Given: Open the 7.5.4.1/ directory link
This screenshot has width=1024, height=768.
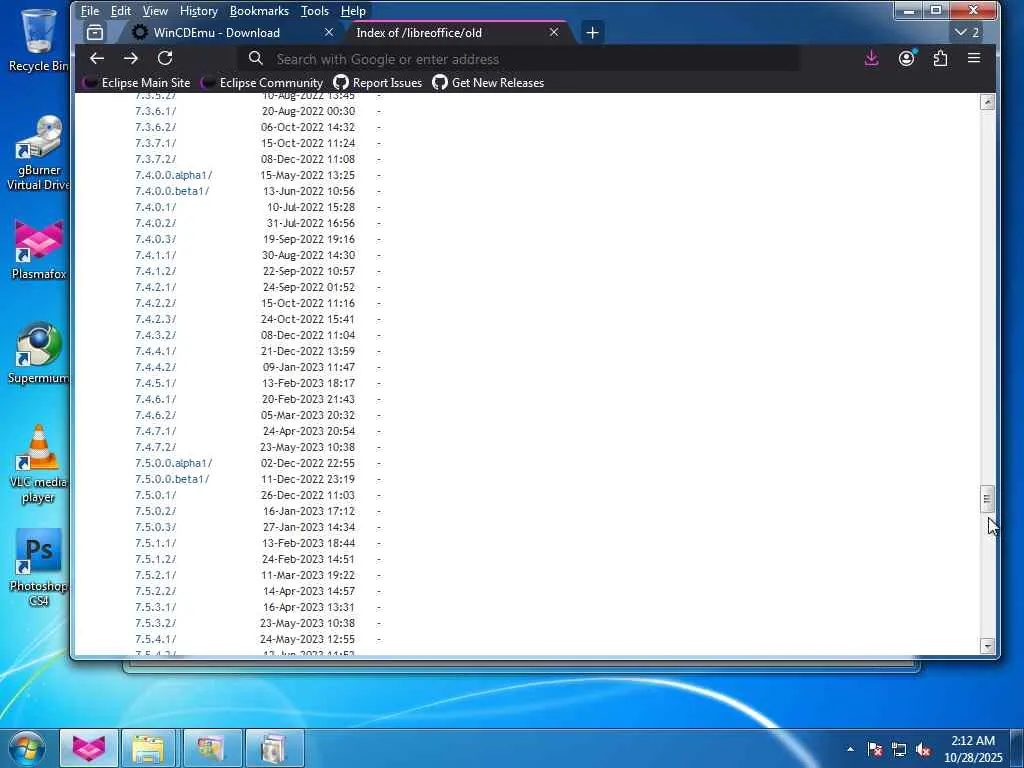Looking at the screenshot, I should pos(155,639).
